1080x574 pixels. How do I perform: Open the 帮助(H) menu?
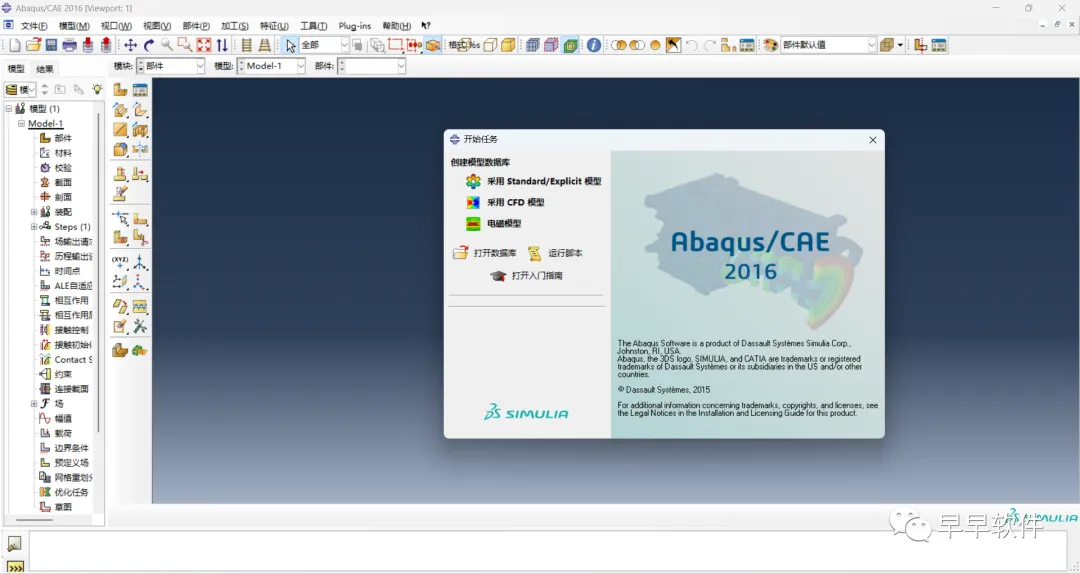coord(397,26)
